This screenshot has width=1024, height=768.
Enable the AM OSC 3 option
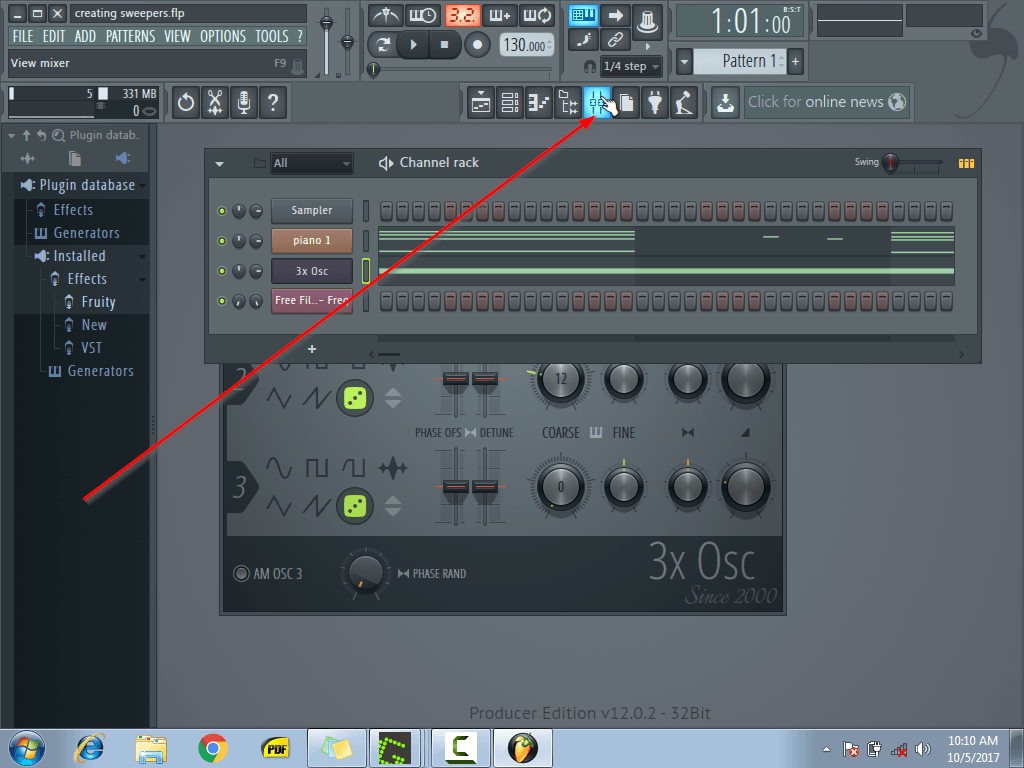click(241, 573)
